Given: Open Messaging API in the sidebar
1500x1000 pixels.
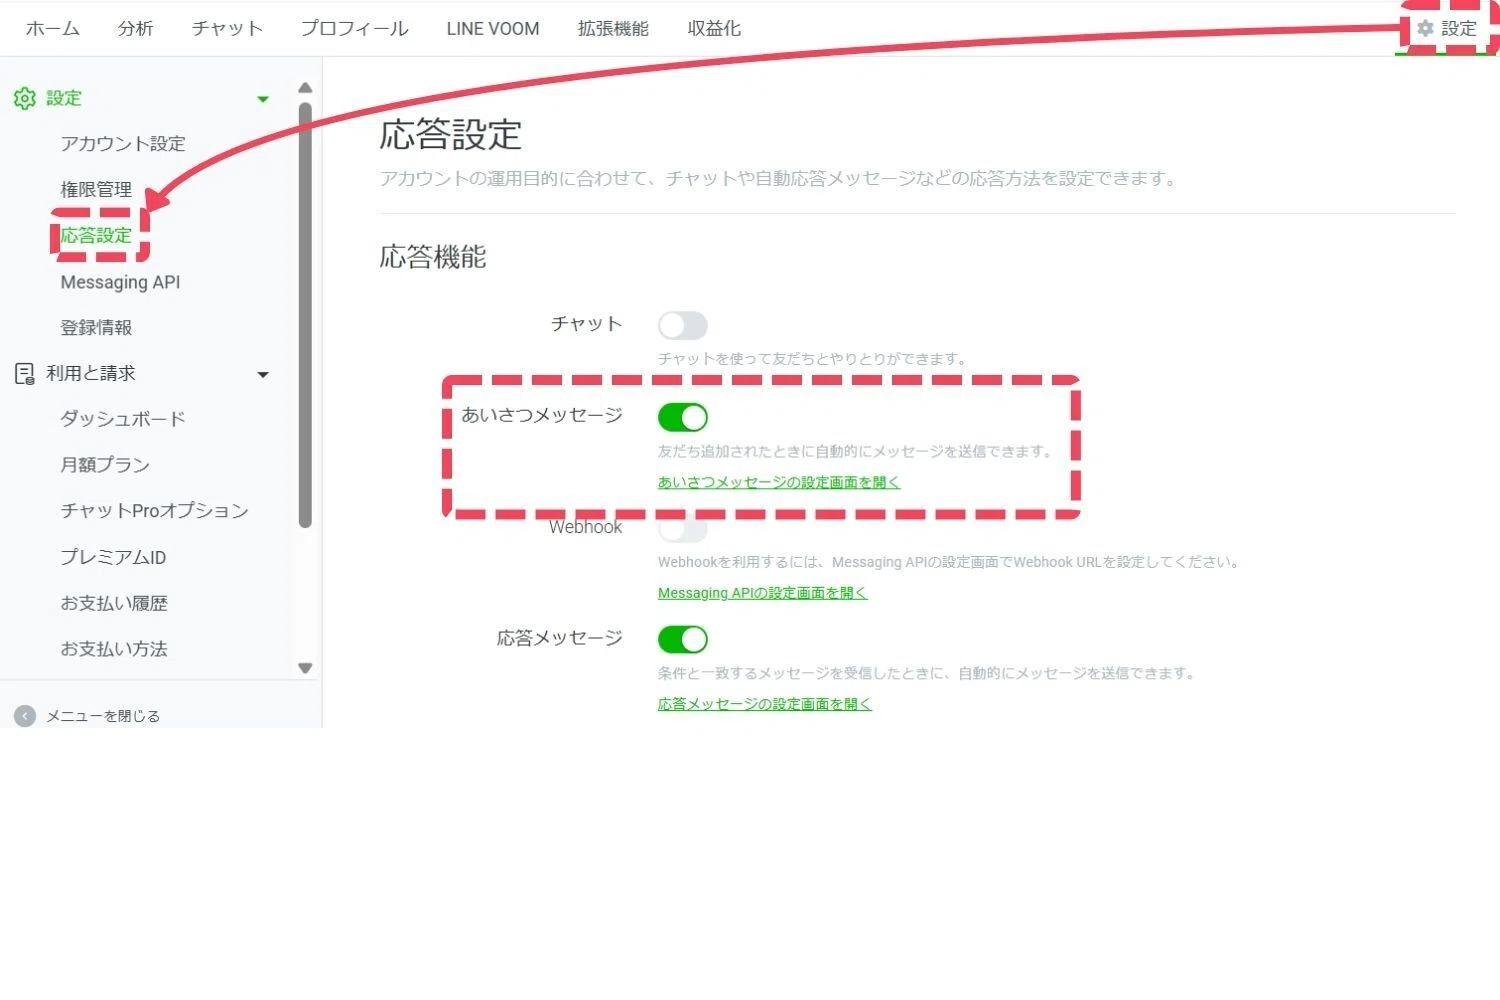Looking at the screenshot, I should (120, 282).
